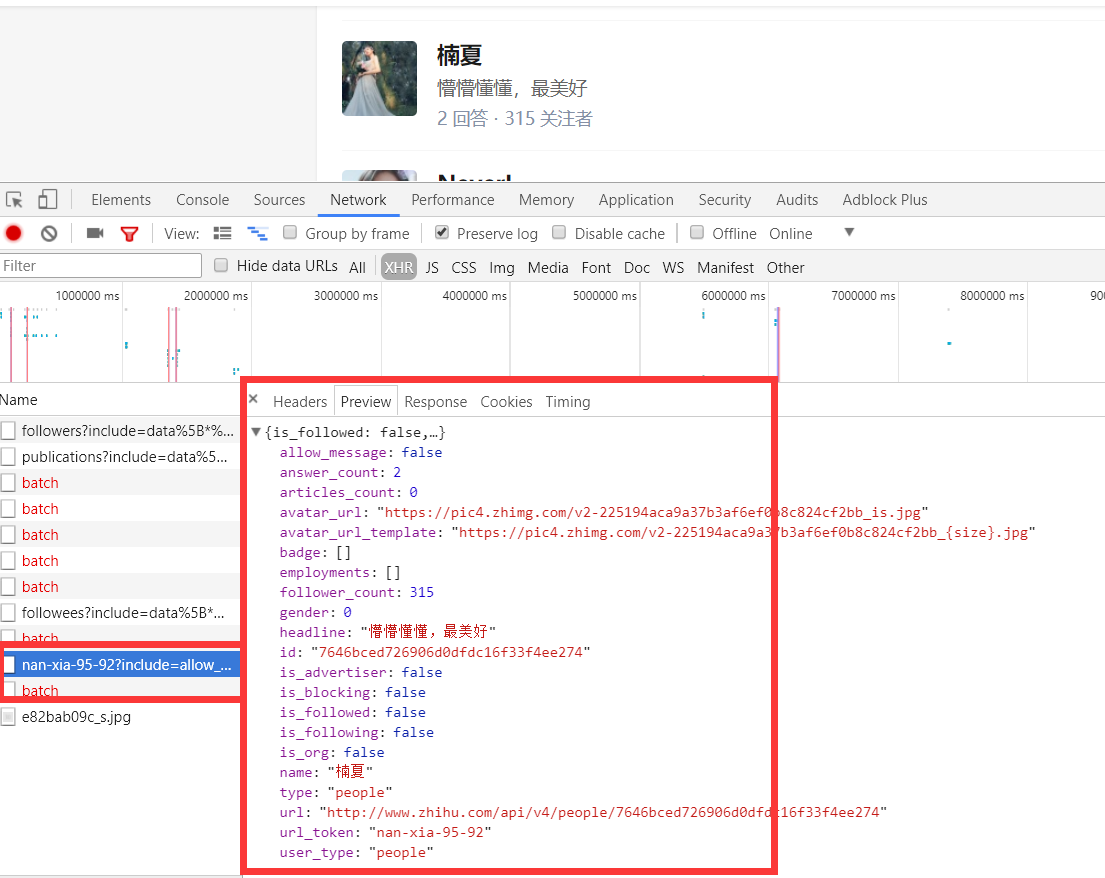Enable the Disable cache checkbox

(559, 233)
